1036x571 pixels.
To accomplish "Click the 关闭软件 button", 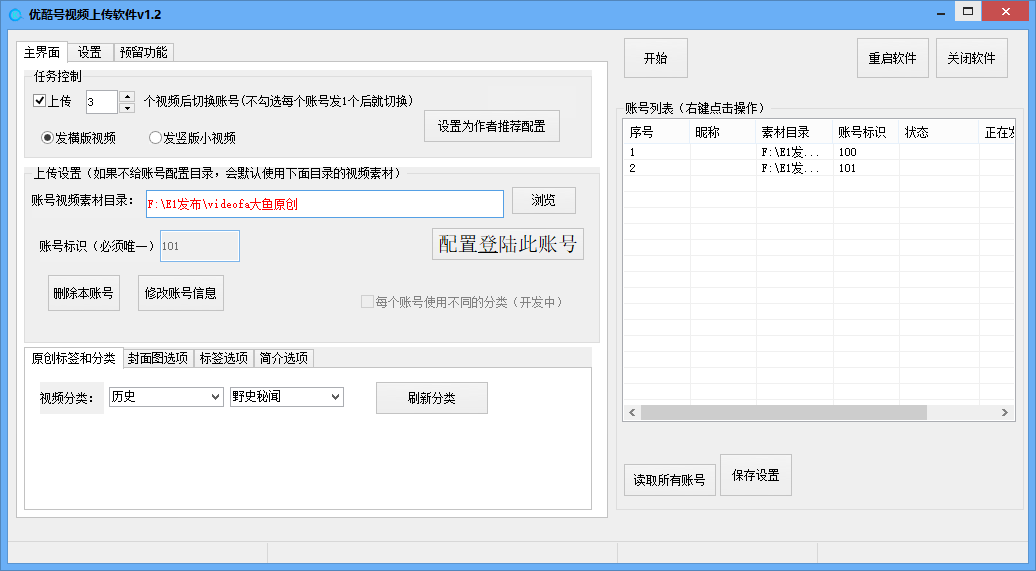I will [x=971, y=58].
